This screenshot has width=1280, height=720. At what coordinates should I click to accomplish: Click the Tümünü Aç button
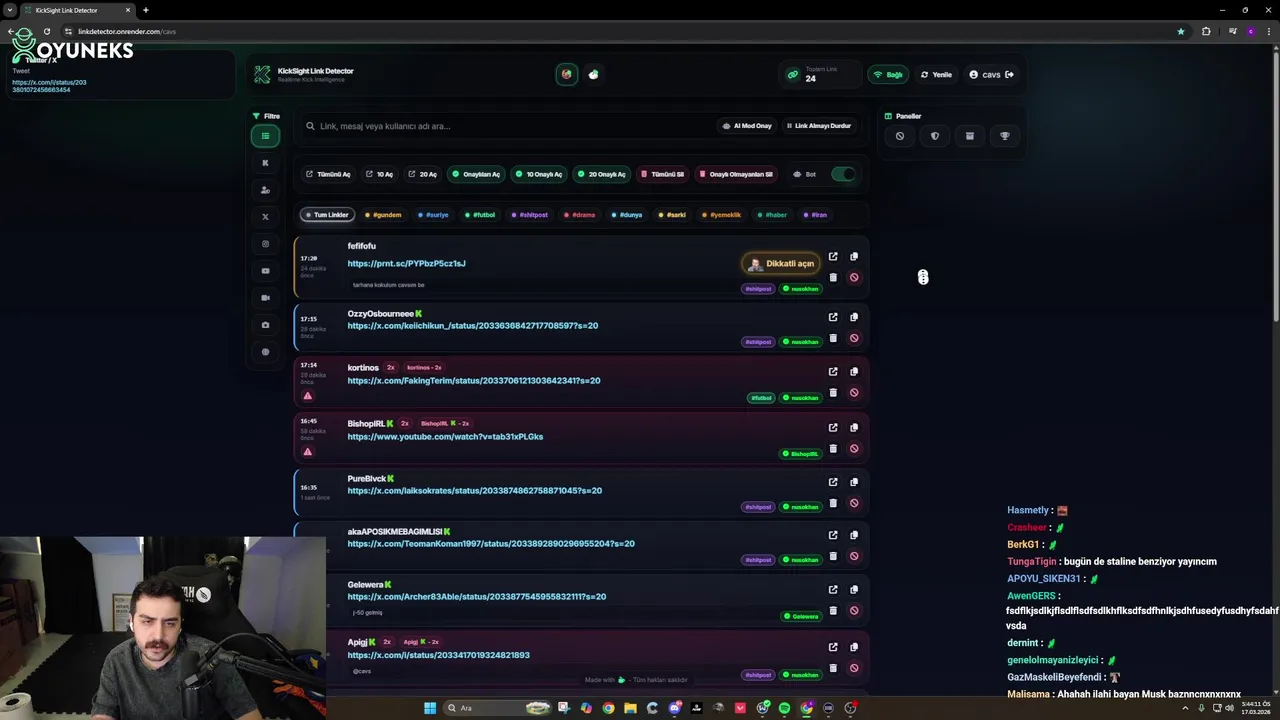tap(328, 174)
